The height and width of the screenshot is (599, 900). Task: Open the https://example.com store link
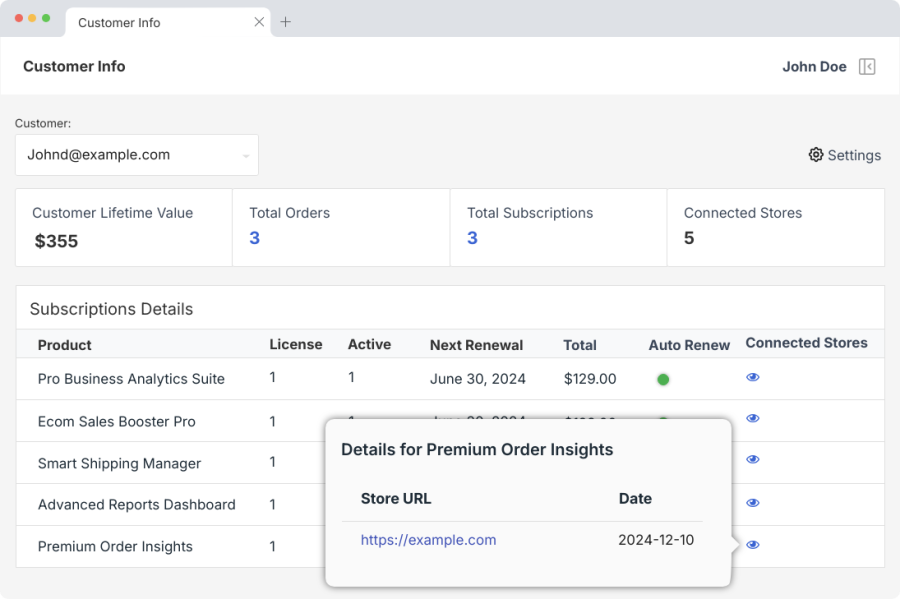tap(428, 540)
